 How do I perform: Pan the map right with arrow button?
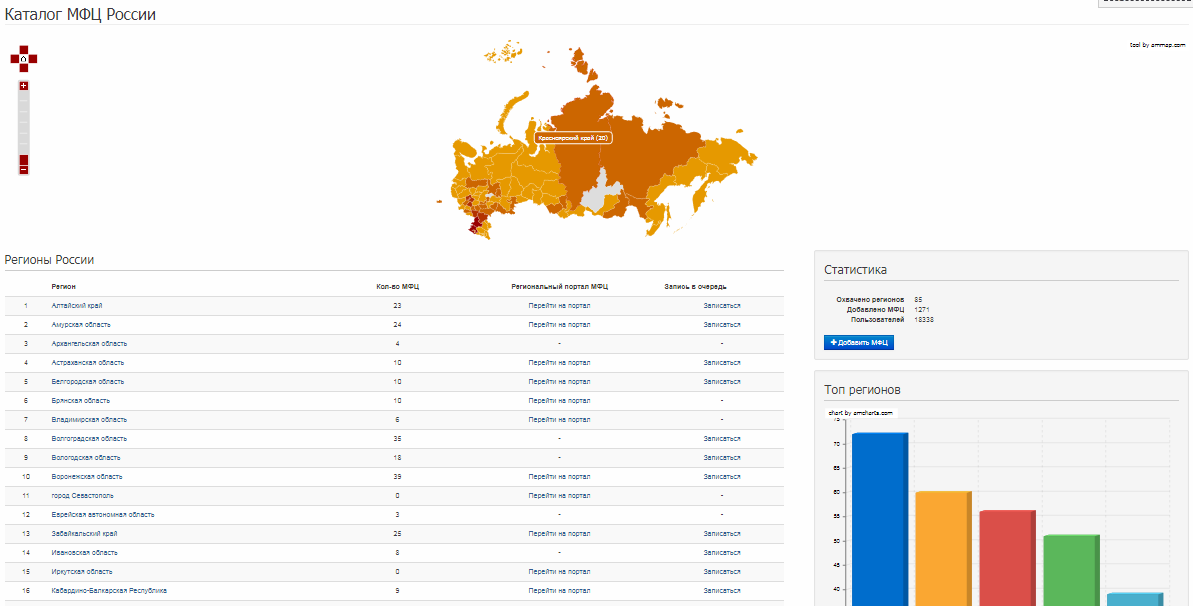[x=33, y=59]
